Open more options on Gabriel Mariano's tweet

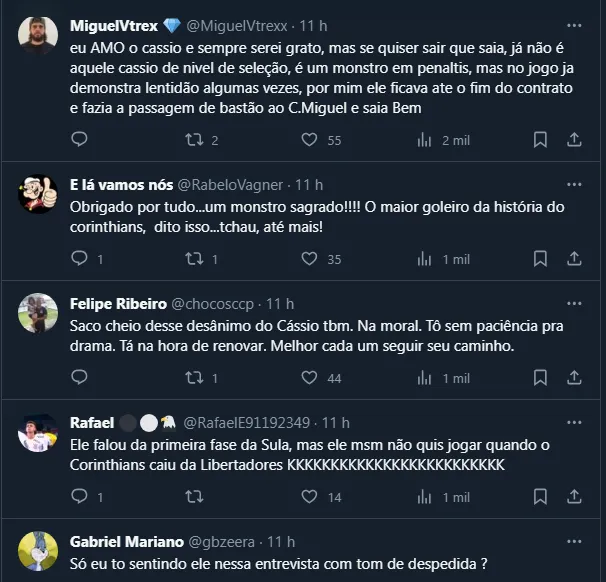coord(573,542)
